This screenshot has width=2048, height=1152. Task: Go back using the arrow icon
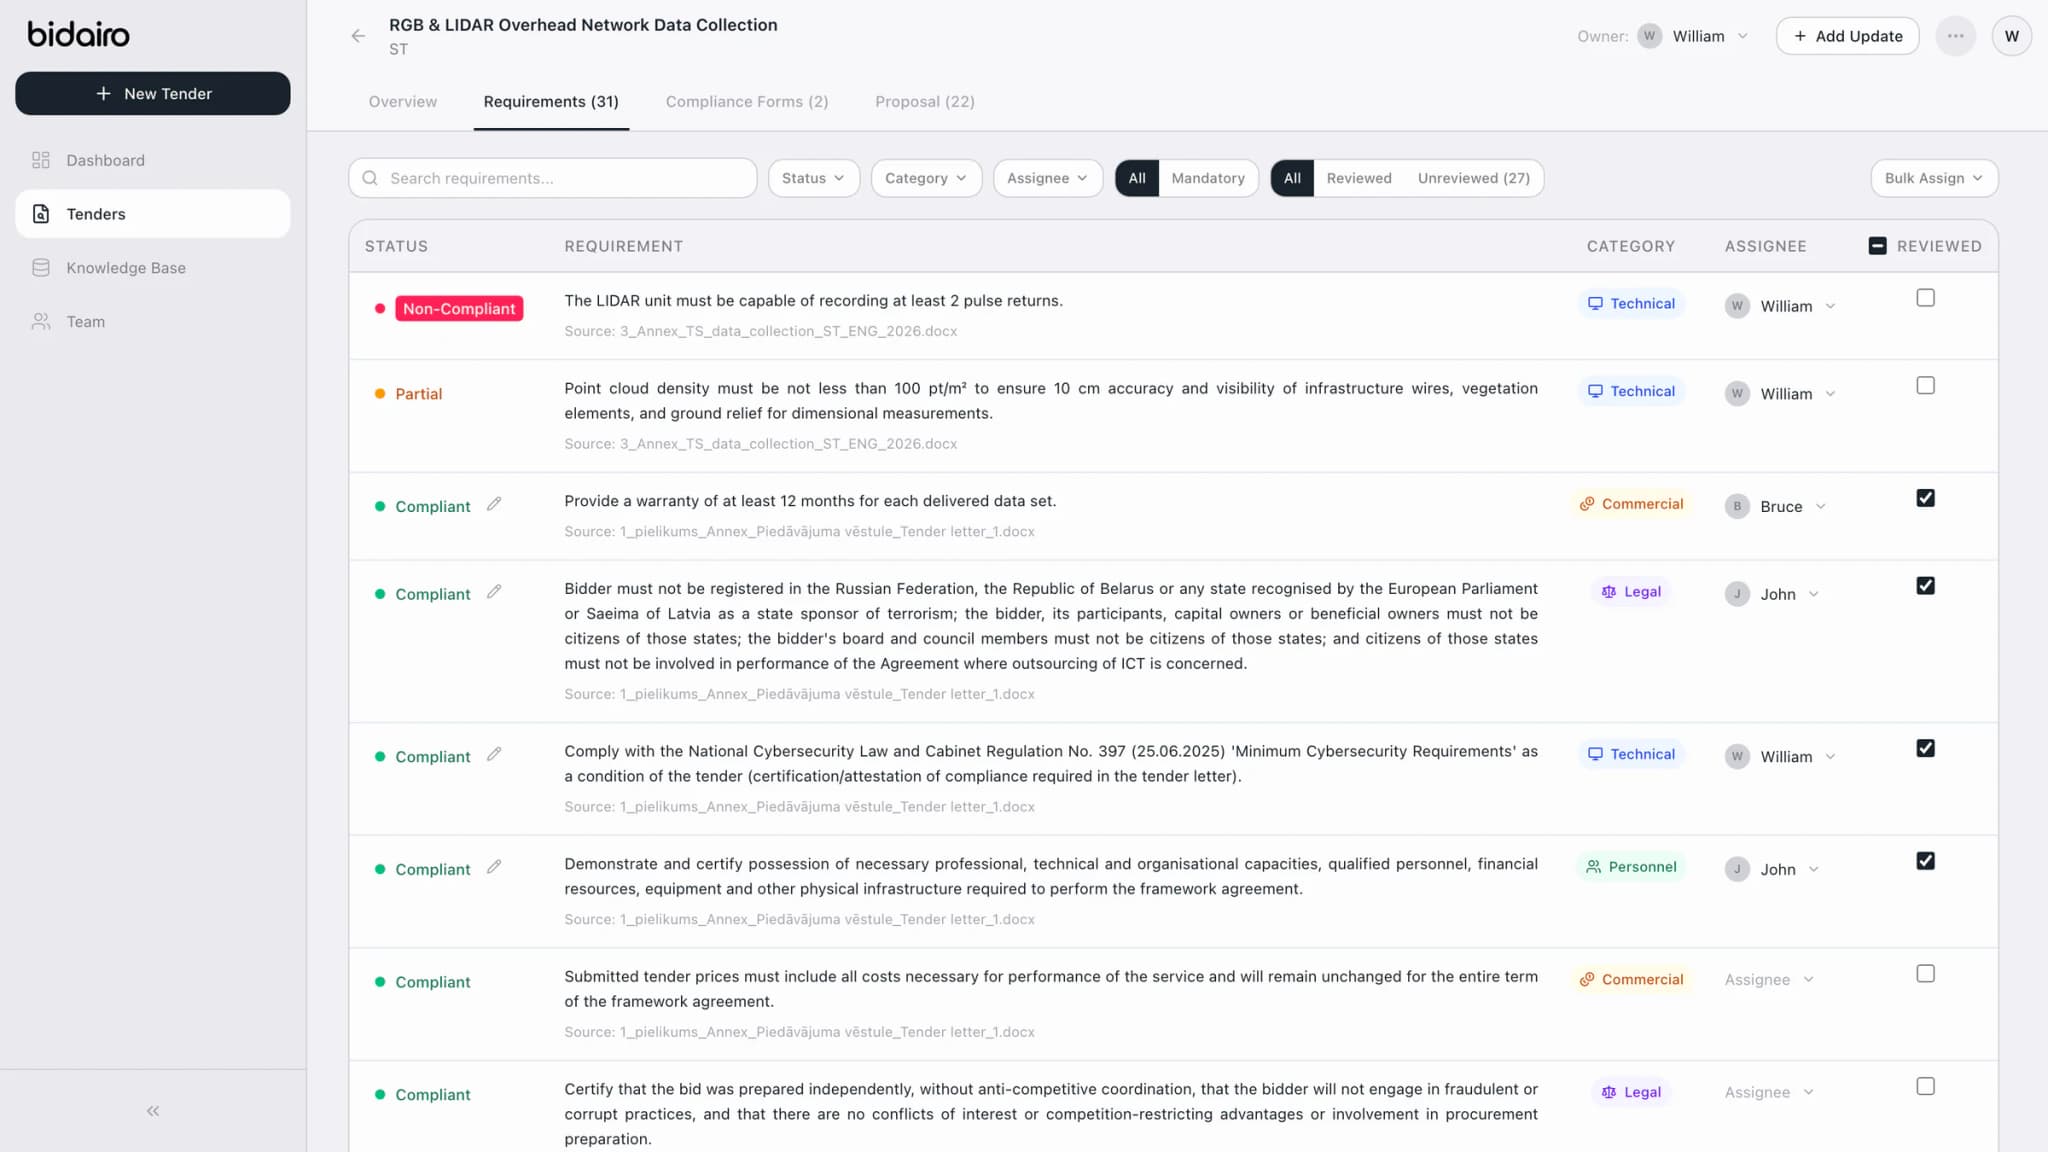(x=358, y=36)
